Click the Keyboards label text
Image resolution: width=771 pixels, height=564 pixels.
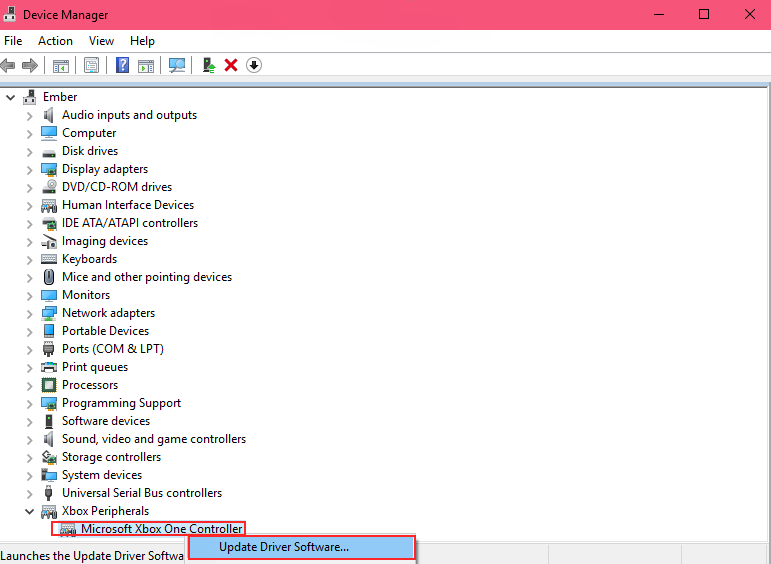pyautogui.click(x=89, y=259)
